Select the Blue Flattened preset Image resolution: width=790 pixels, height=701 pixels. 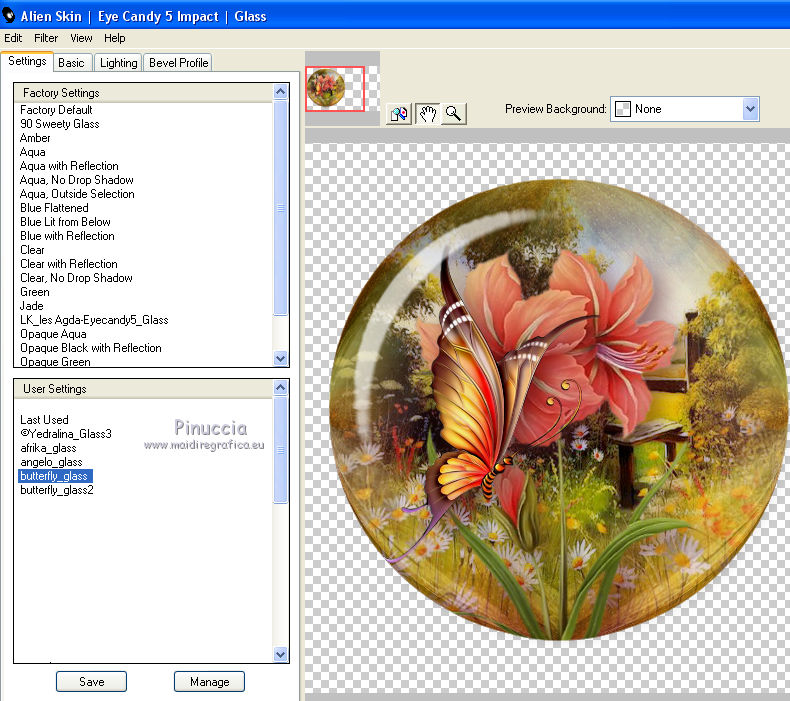click(x=54, y=208)
